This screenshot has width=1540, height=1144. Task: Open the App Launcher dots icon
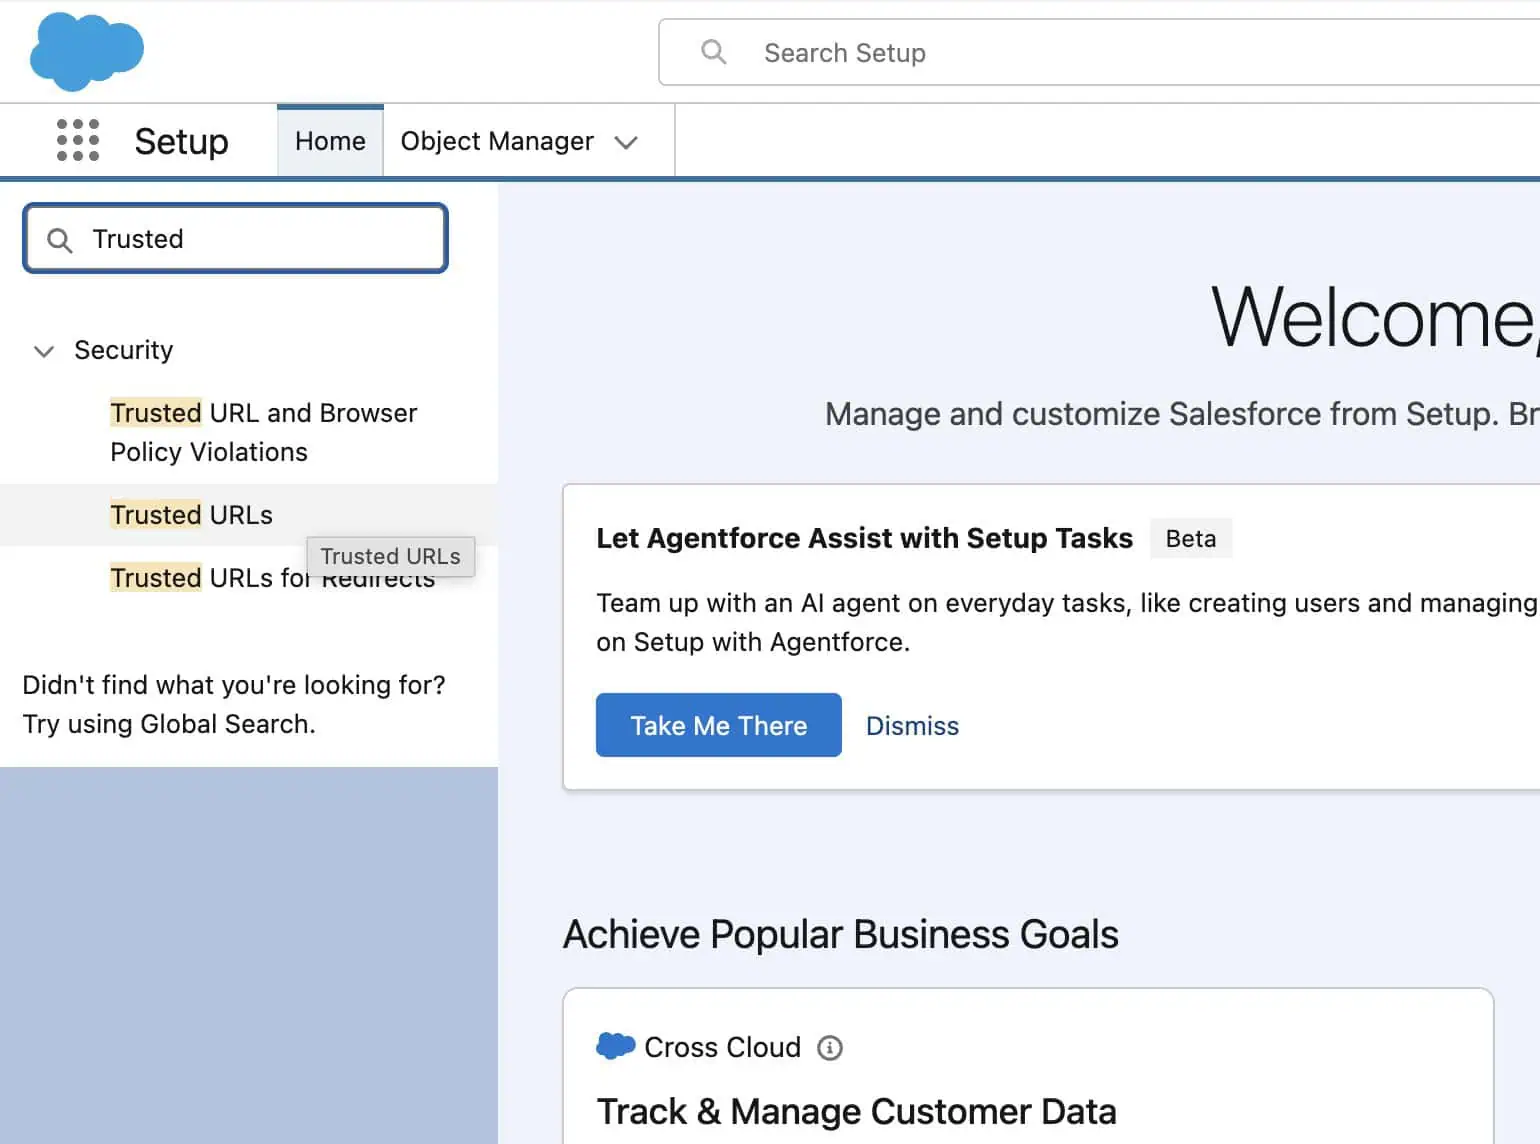[78, 140]
